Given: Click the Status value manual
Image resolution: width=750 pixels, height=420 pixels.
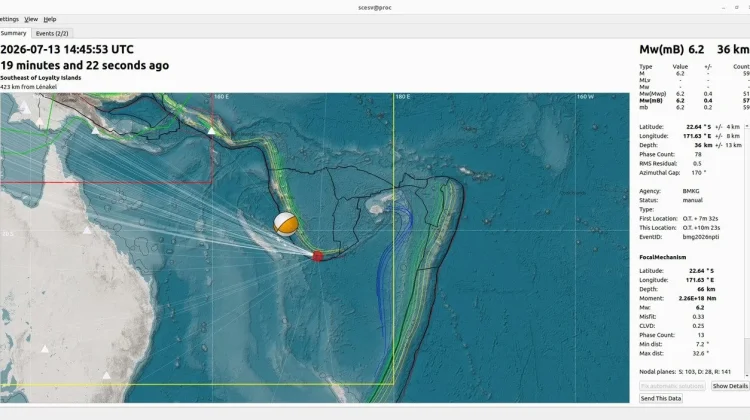Looking at the screenshot, I should coord(693,200).
